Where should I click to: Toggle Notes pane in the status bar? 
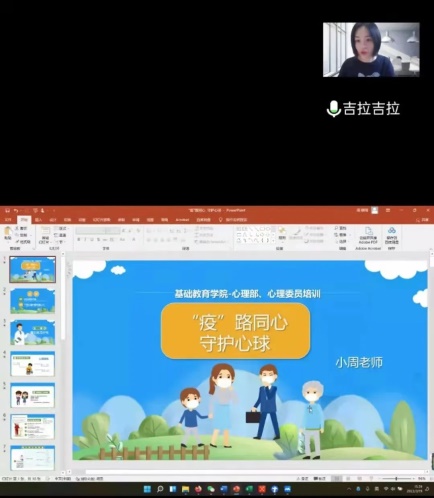[x=302, y=479]
